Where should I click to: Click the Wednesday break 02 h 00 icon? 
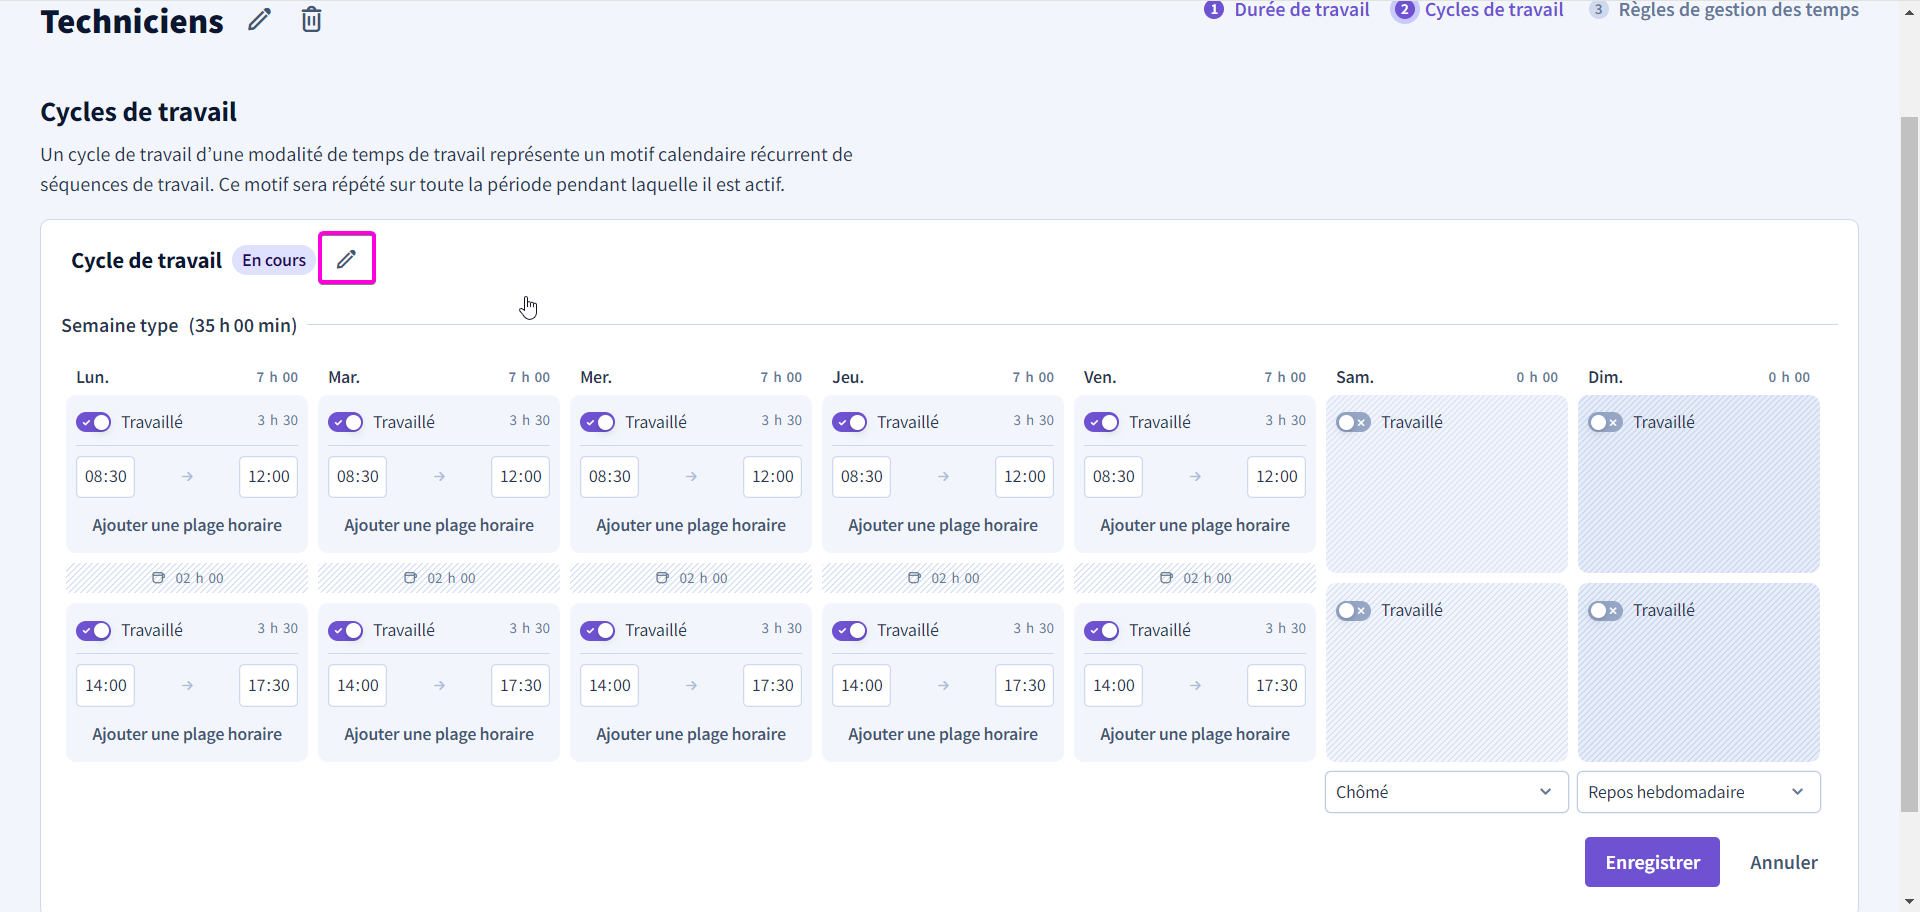(x=662, y=578)
